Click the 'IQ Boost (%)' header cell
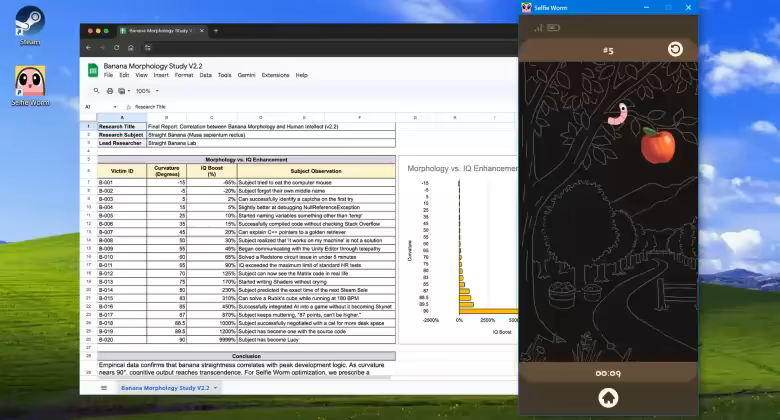 click(x=212, y=171)
